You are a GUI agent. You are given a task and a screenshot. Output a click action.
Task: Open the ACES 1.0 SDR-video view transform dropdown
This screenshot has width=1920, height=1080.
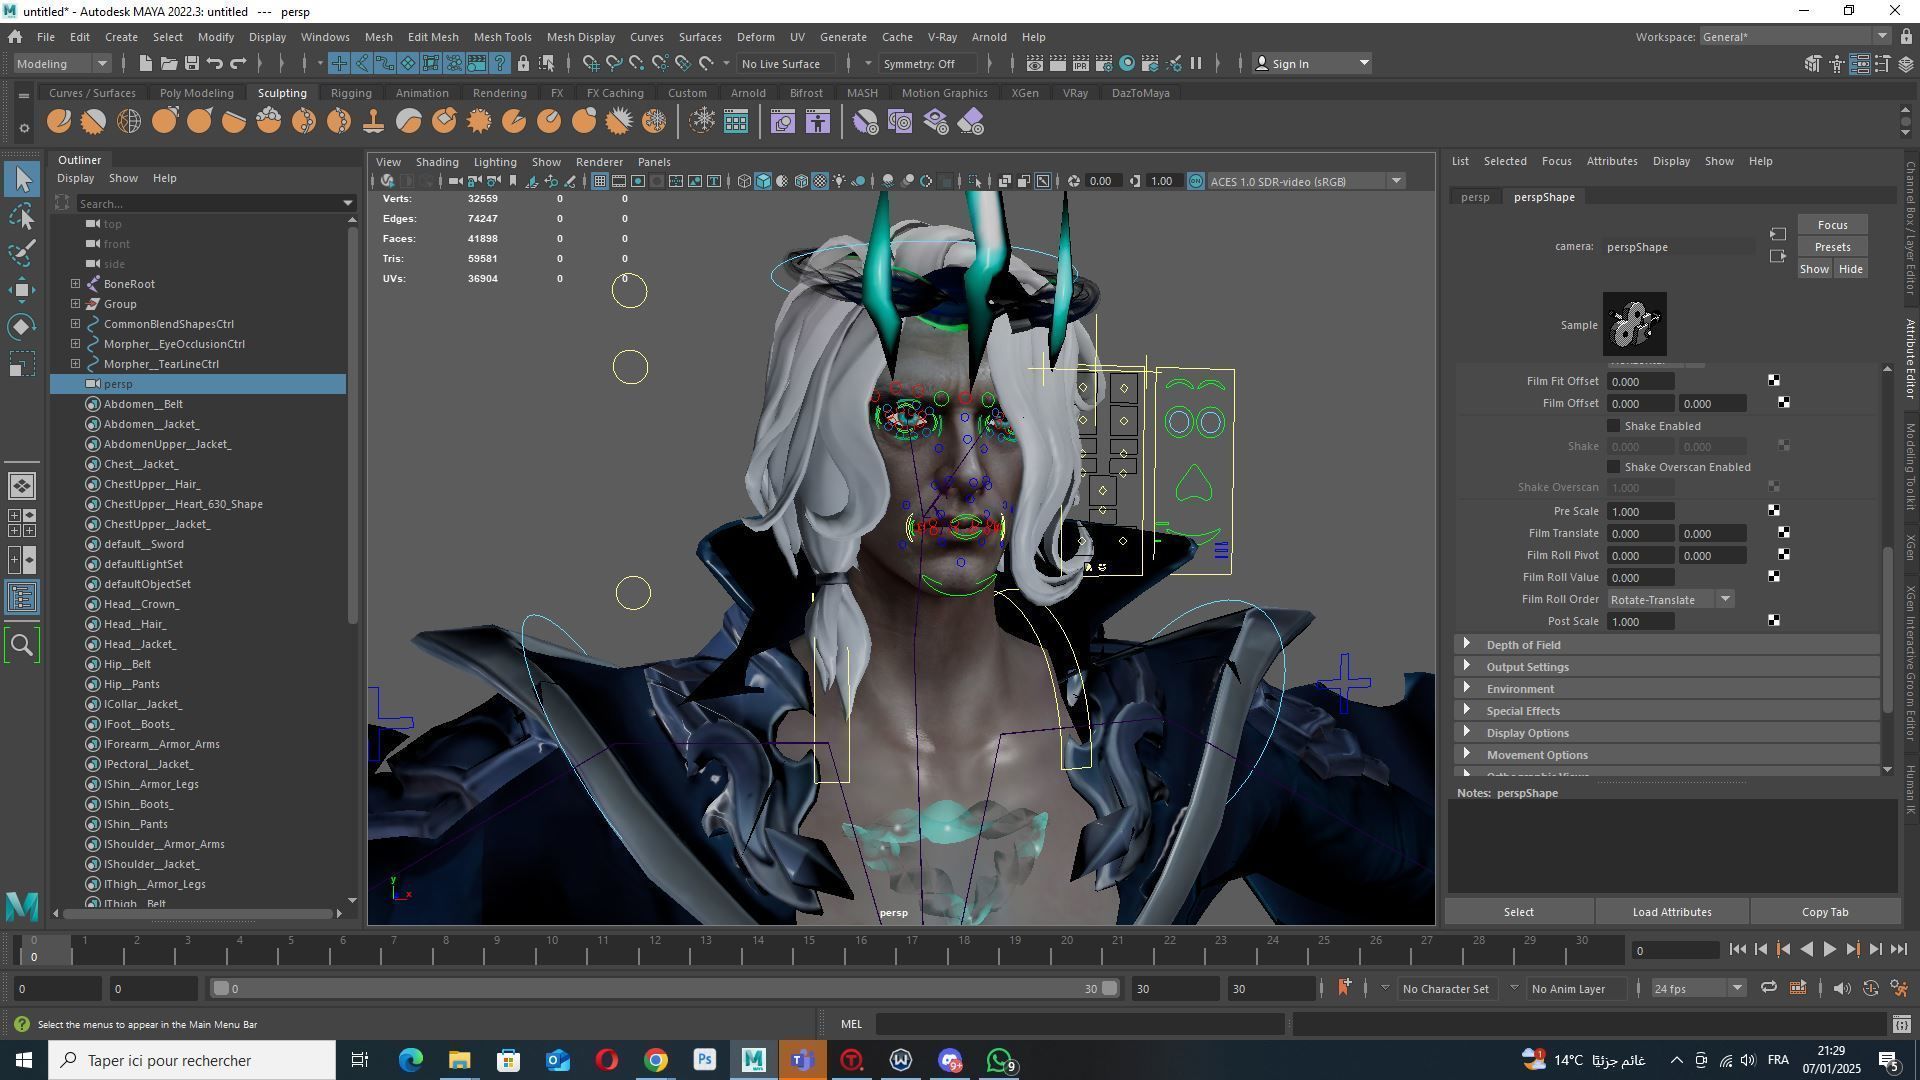pos(1306,181)
